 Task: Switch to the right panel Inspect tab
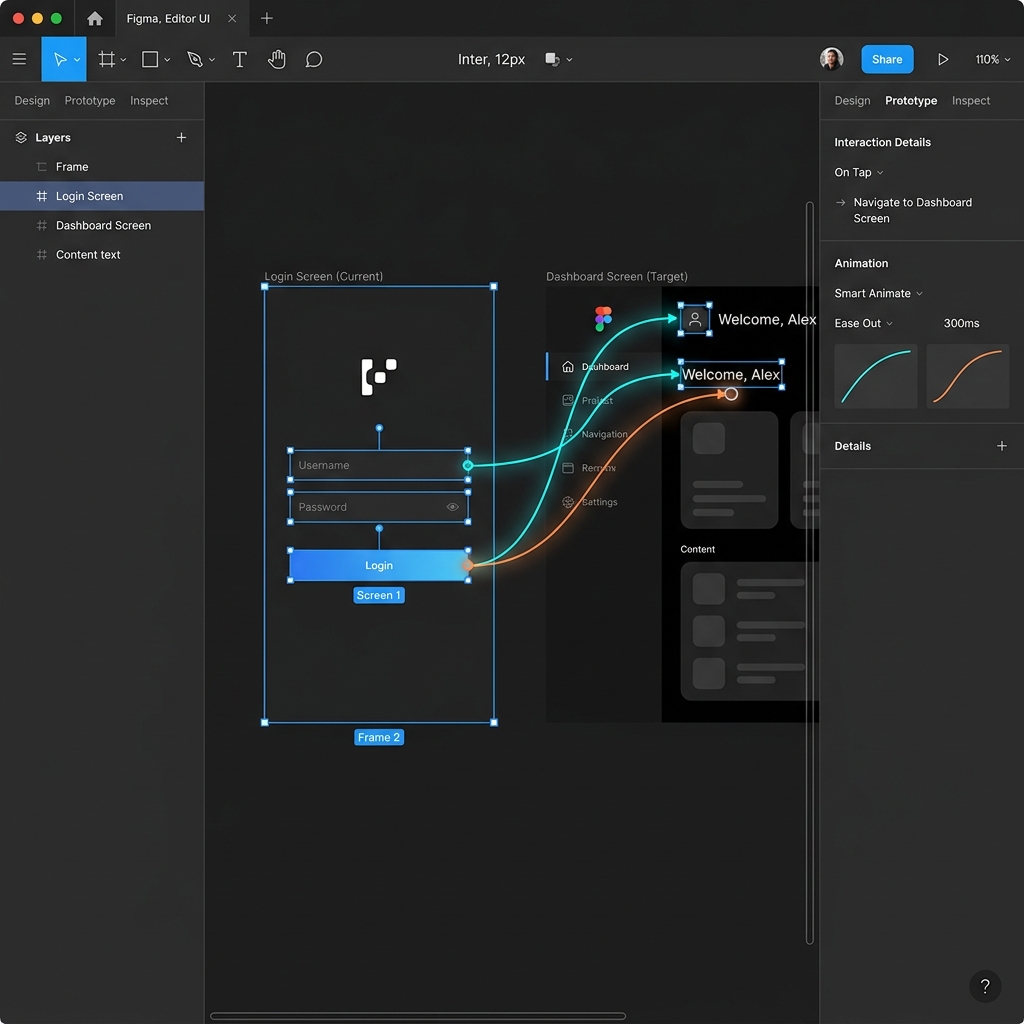(970, 101)
